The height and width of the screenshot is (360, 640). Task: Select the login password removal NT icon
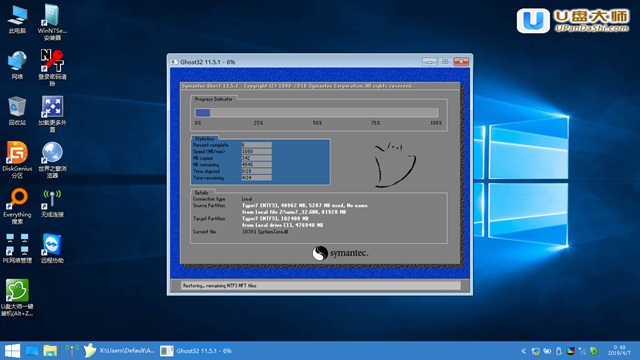click(x=52, y=68)
